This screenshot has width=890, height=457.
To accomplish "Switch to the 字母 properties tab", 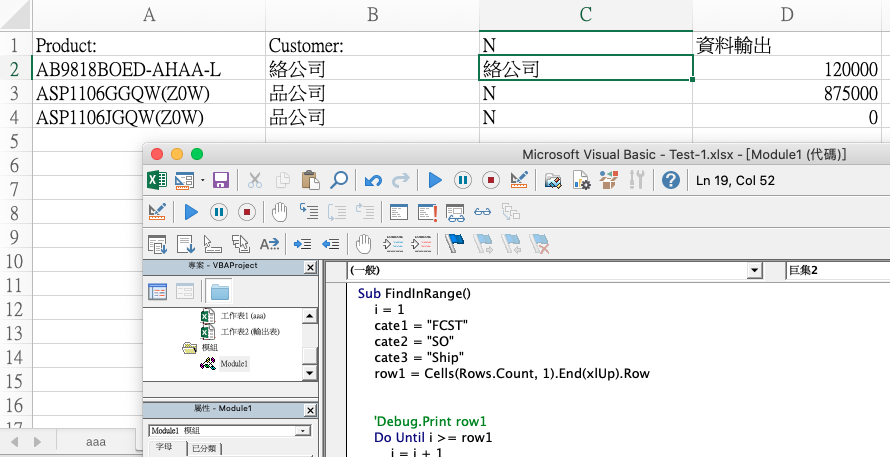I will click(x=164, y=448).
